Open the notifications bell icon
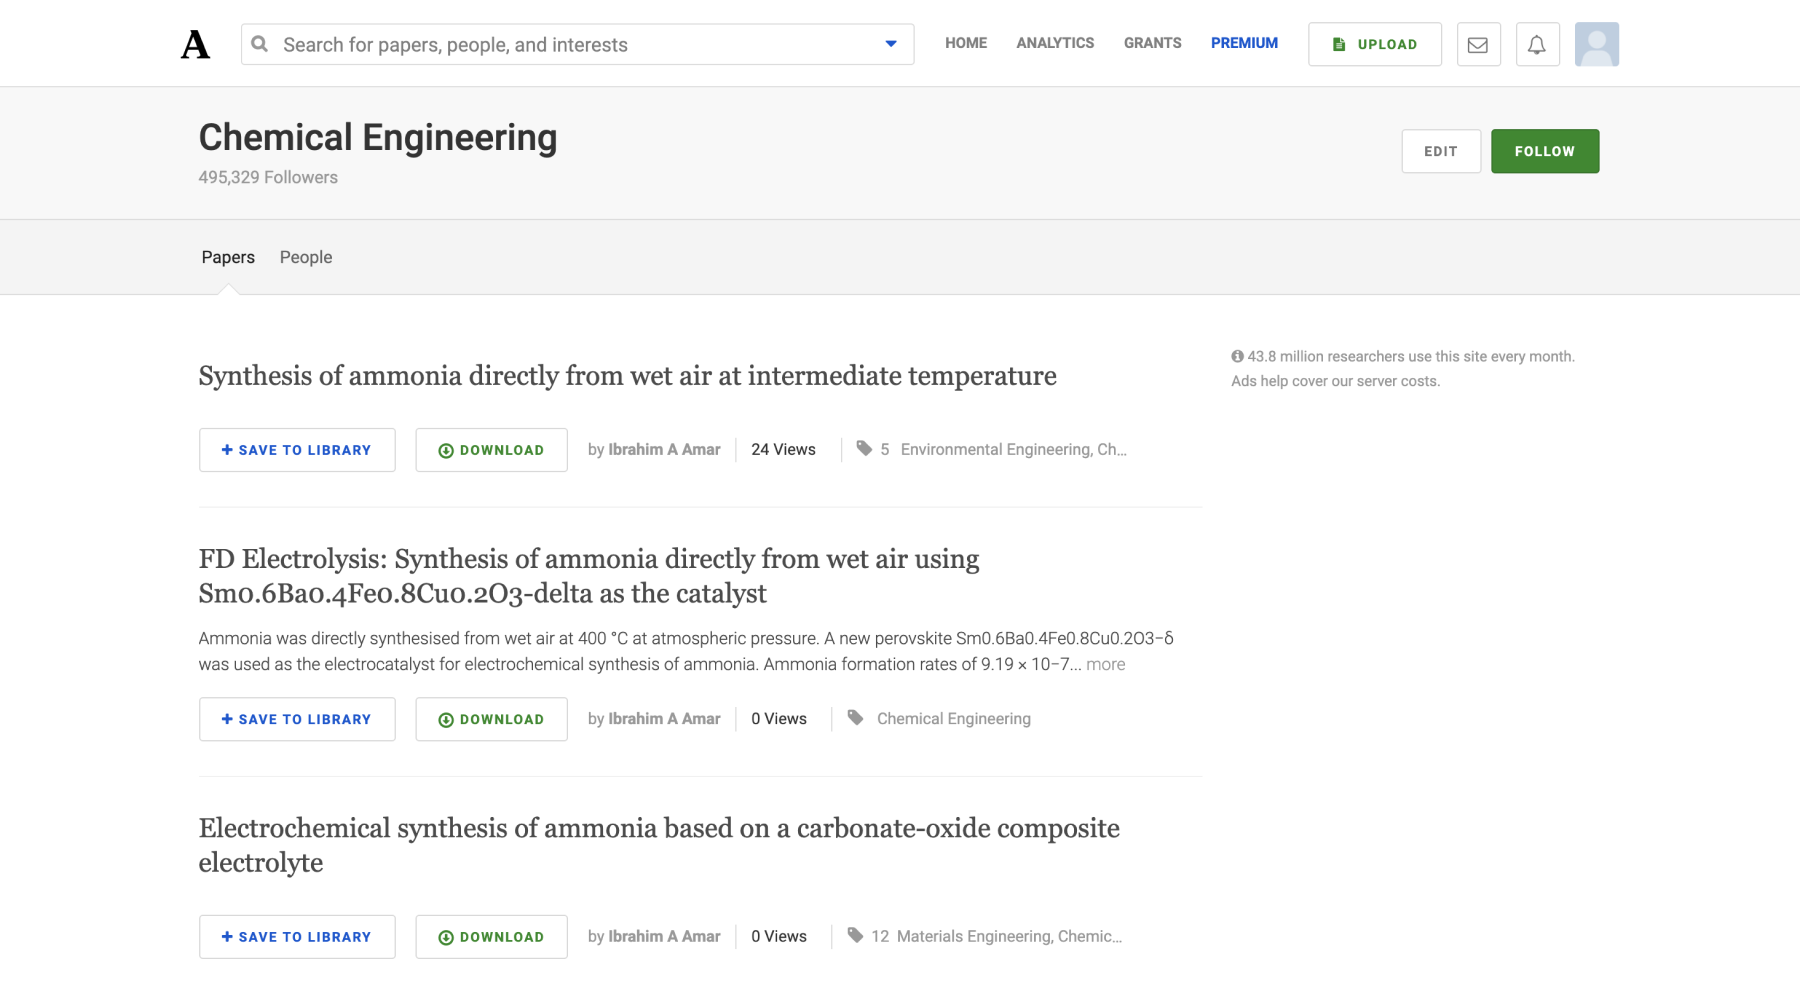Viewport: 1800px width, 990px height. 1537,45
